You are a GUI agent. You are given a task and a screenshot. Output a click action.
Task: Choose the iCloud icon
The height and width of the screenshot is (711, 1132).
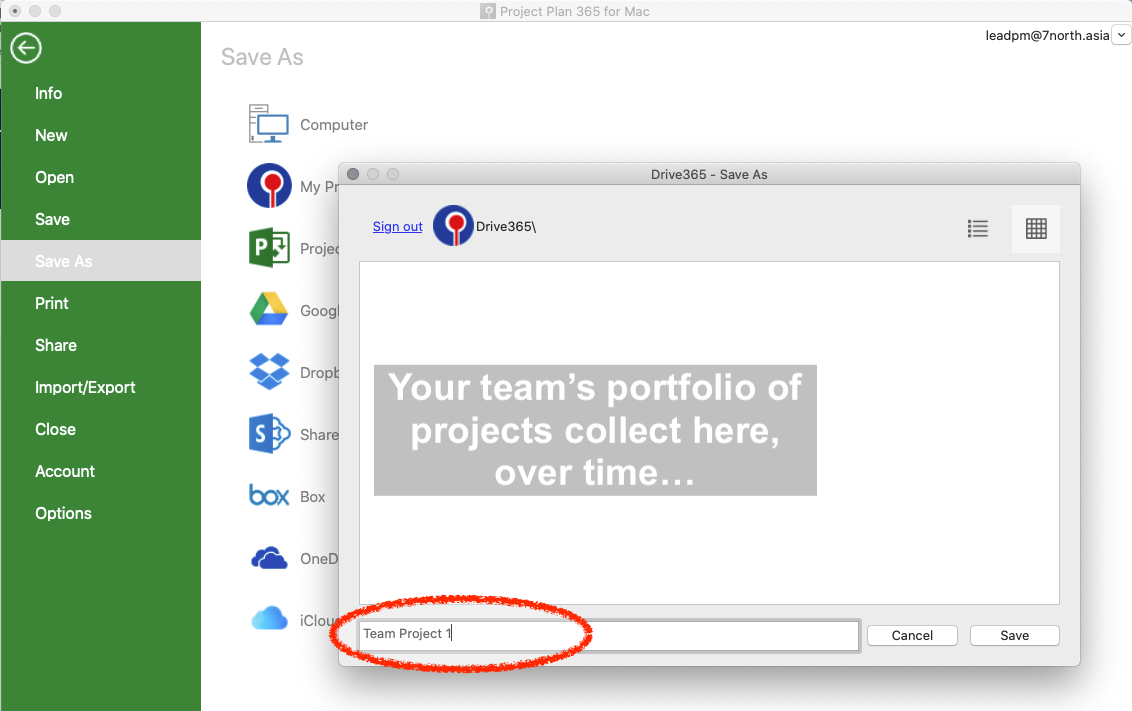pyautogui.click(x=269, y=619)
